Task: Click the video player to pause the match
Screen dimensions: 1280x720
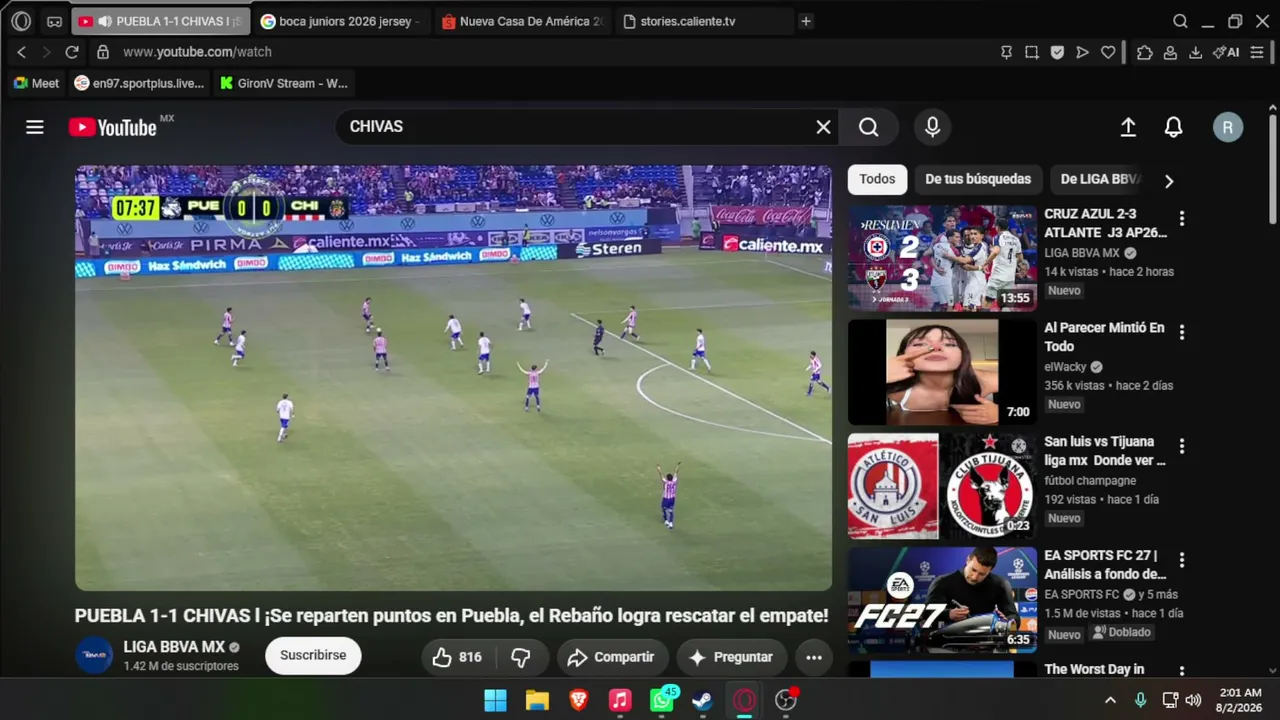Action: coord(453,378)
